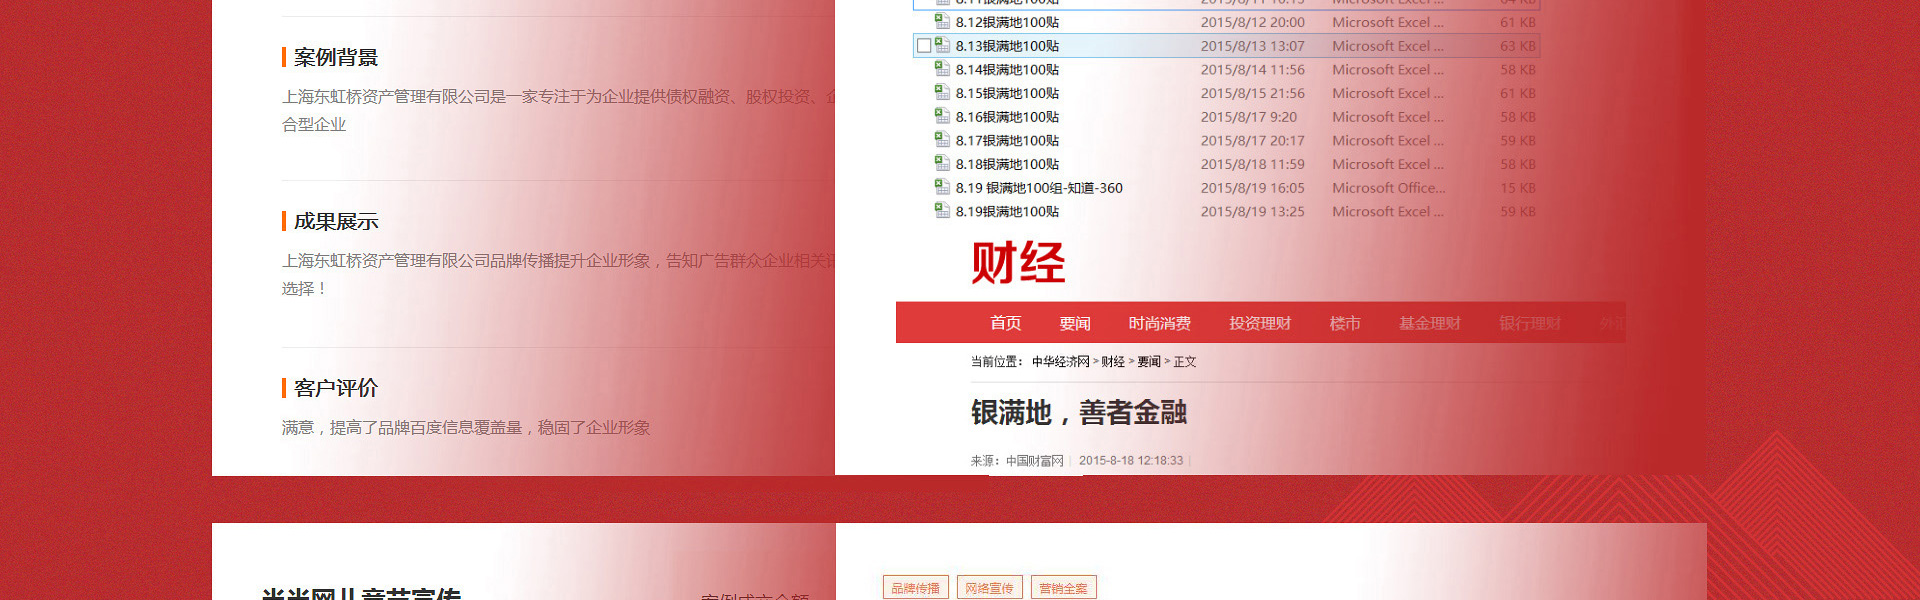
Task: Open file 8.14银满地100贴
Action: coord(1007,70)
